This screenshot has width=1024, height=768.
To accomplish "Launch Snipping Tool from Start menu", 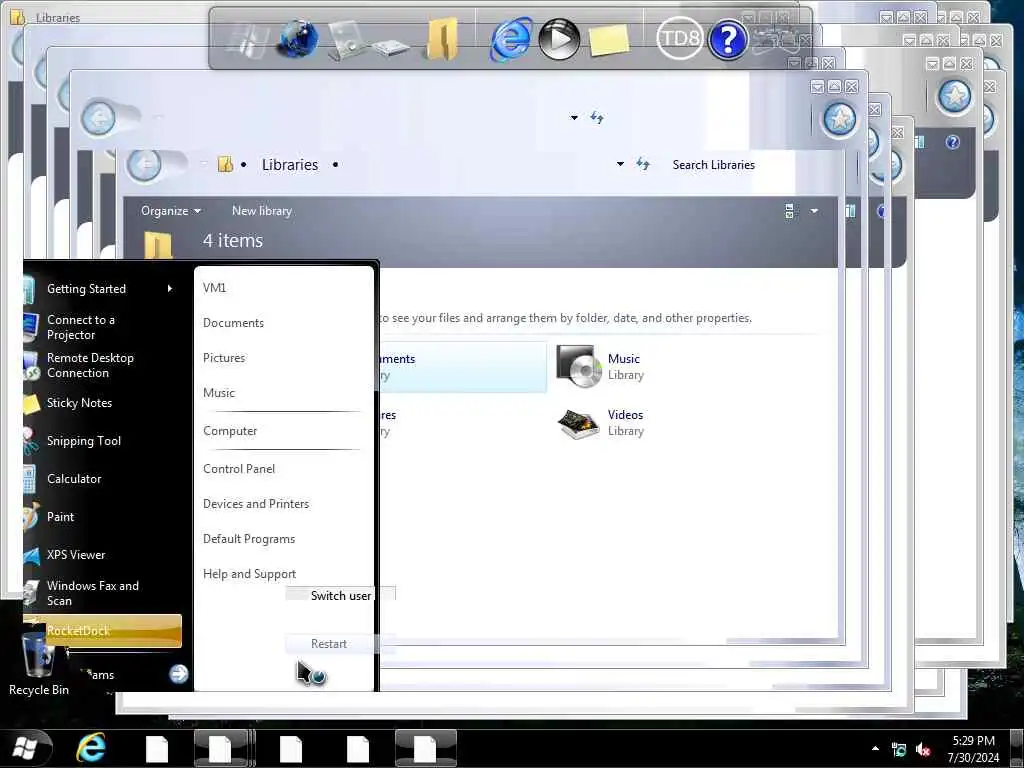I will coord(104,441).
